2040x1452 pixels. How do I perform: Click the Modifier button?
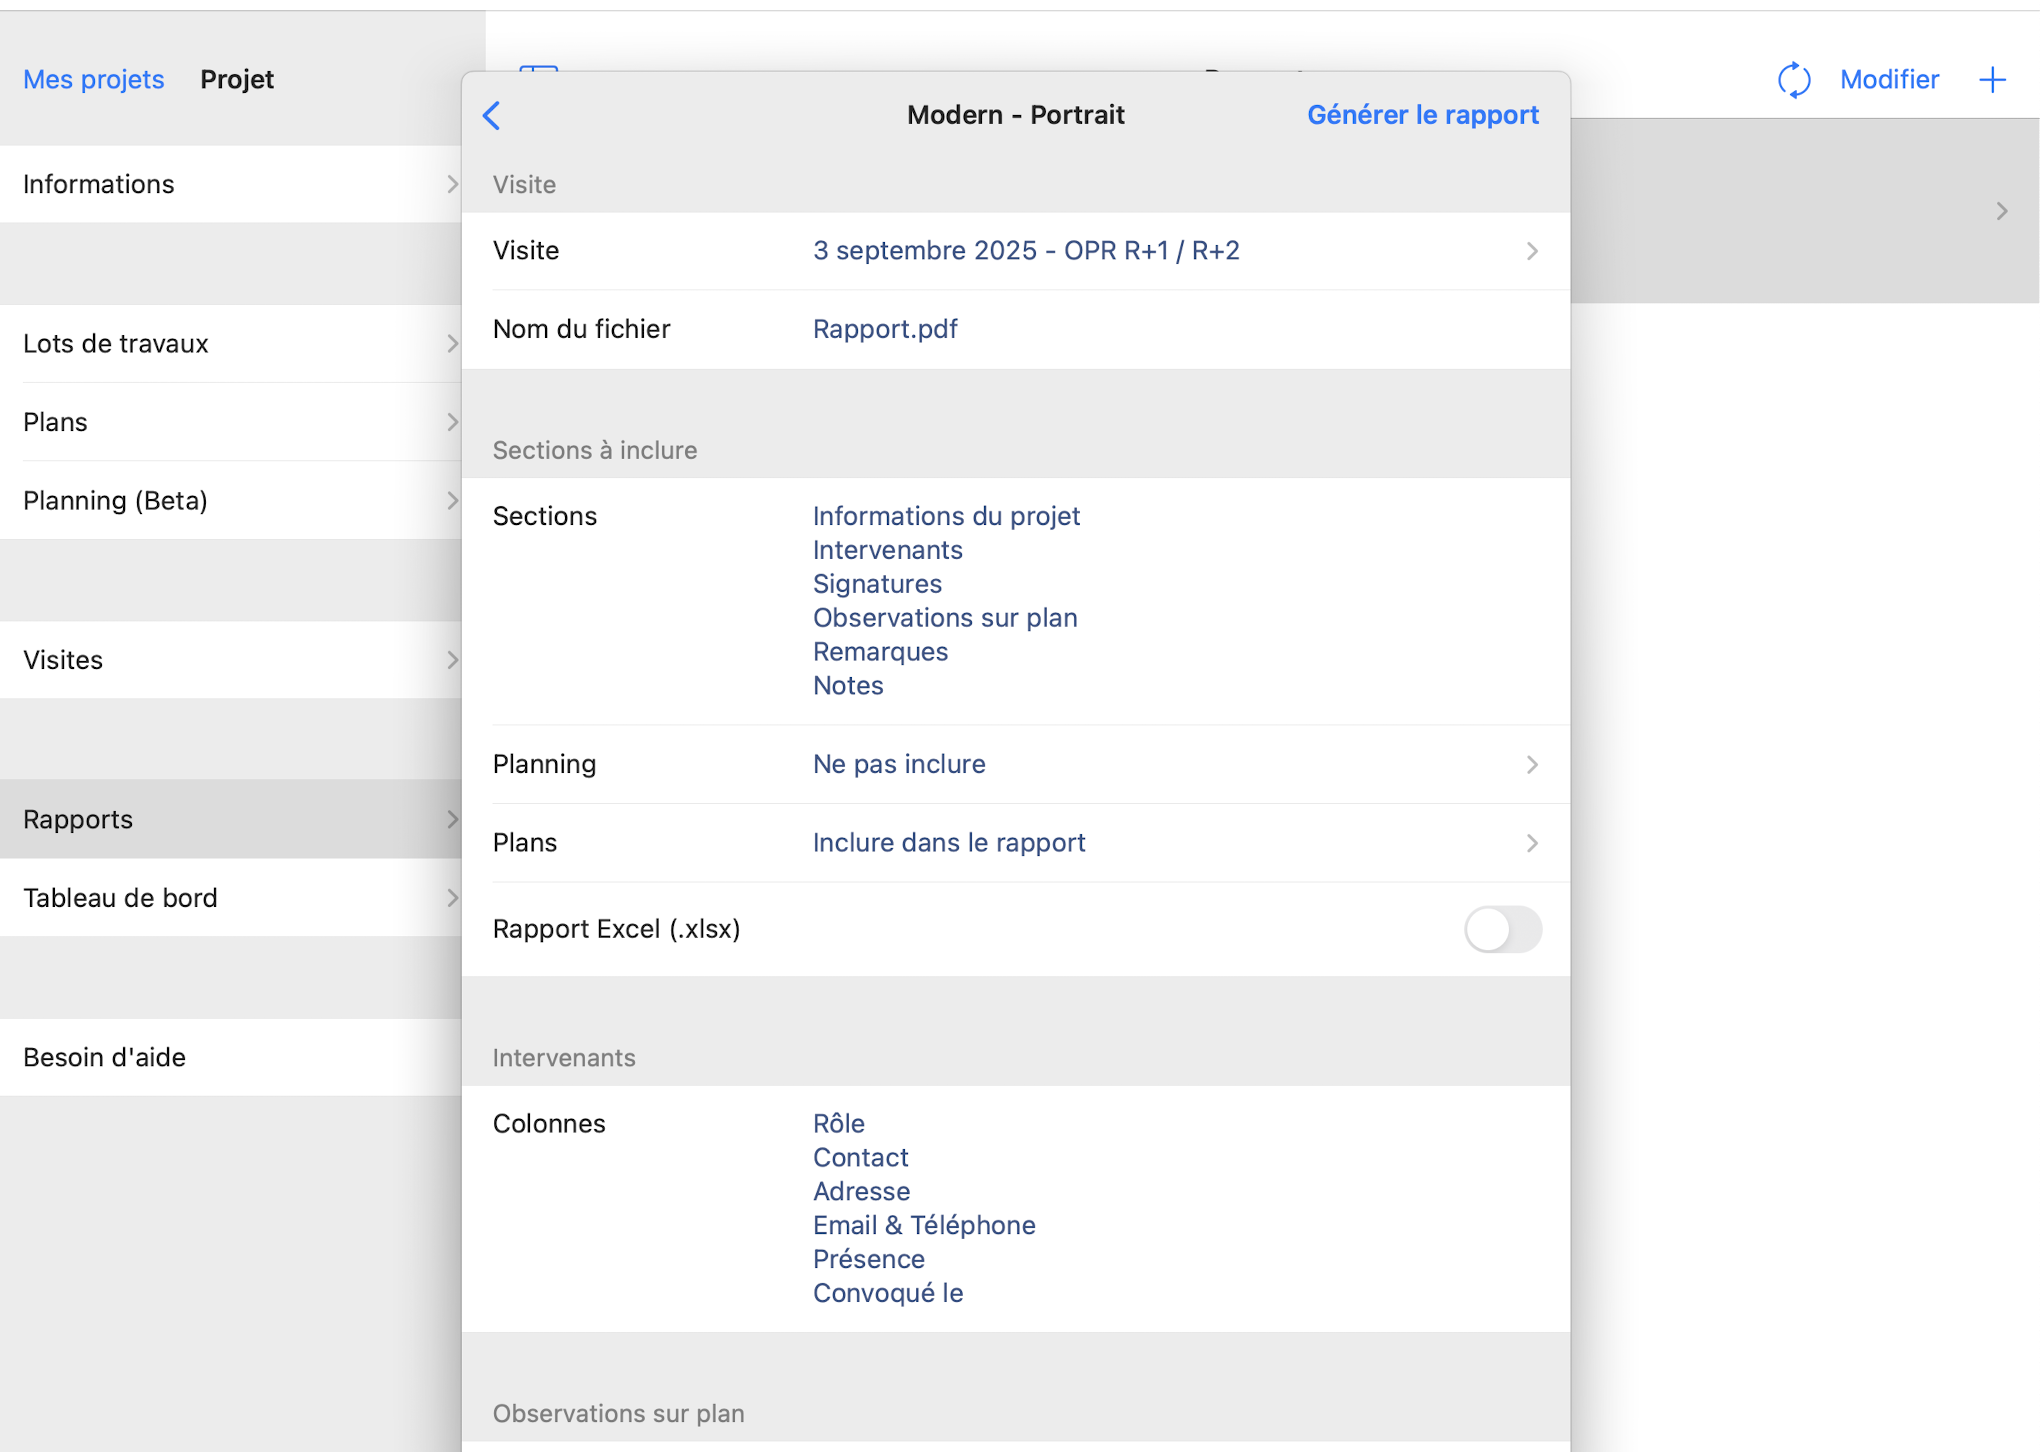point(1888,80)
